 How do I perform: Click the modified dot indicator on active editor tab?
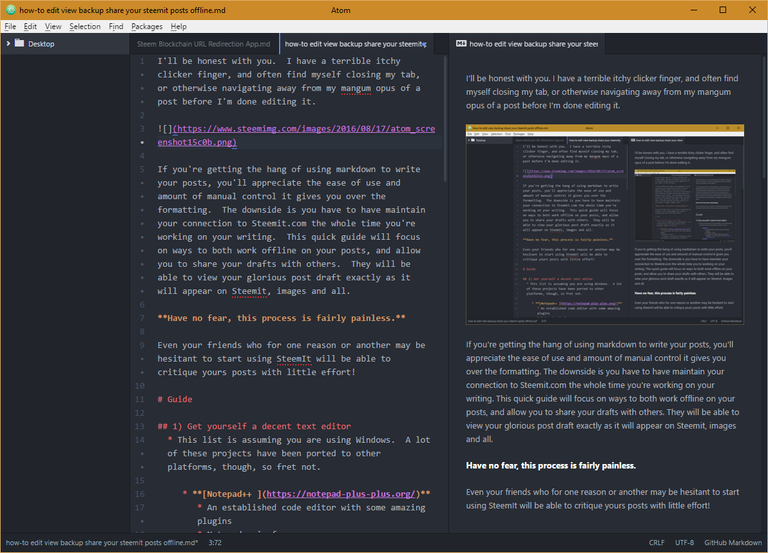424,45
